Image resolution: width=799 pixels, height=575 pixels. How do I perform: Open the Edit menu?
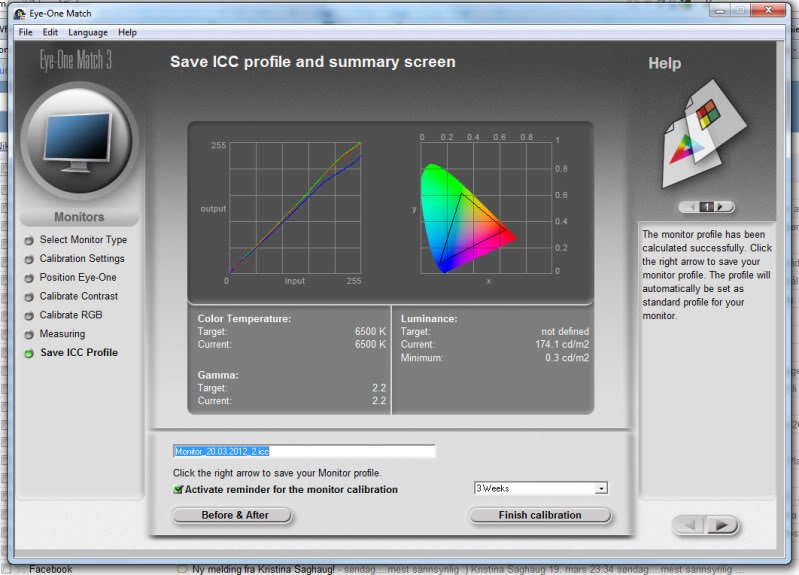click(x=50, y=32)
